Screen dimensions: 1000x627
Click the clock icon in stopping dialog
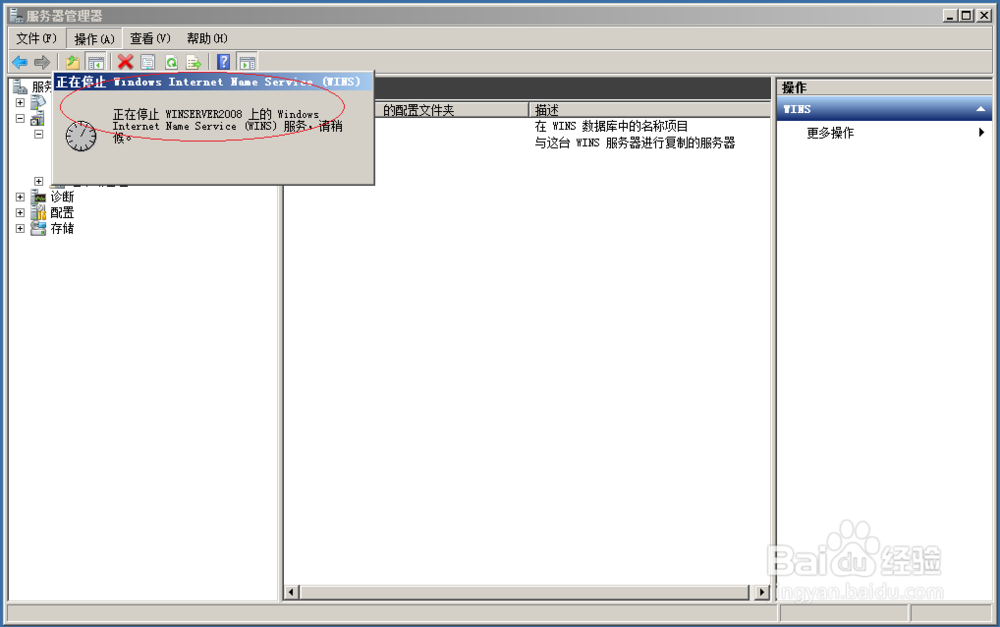81,136
